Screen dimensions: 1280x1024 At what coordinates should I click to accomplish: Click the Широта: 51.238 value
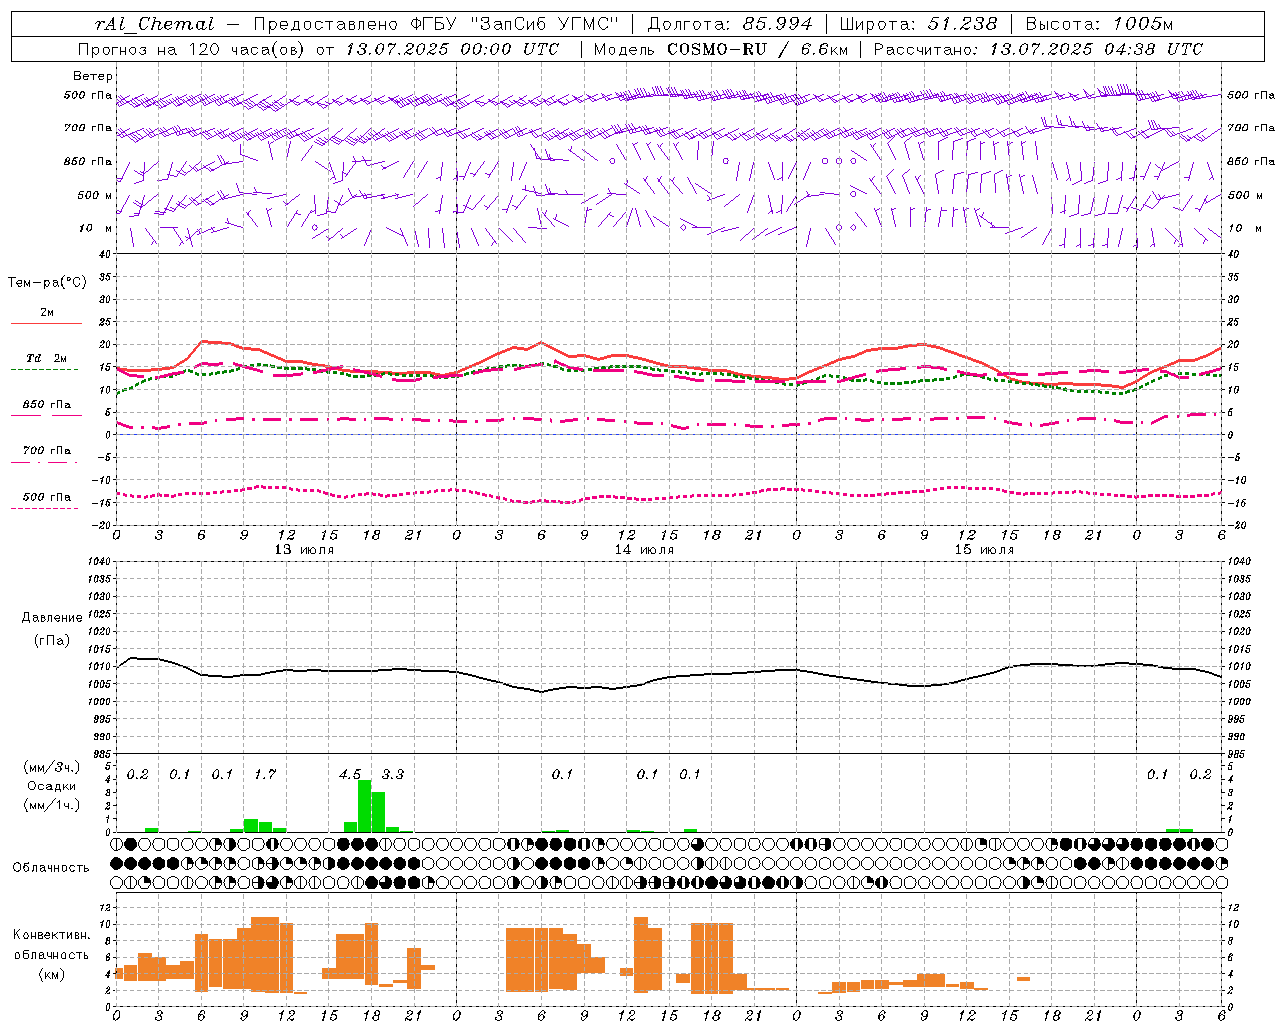click(x=918, y=24)
